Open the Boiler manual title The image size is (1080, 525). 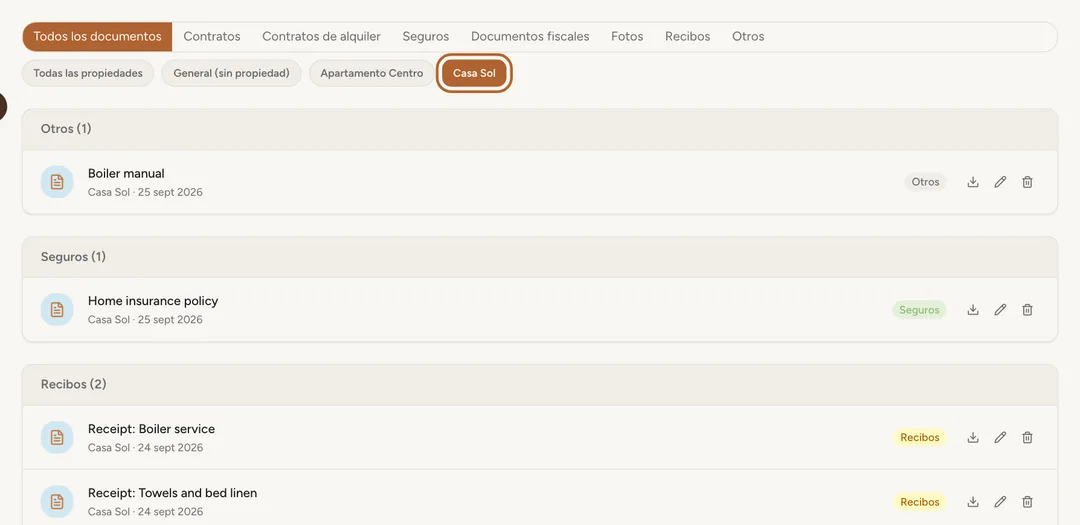pos(126,174)
